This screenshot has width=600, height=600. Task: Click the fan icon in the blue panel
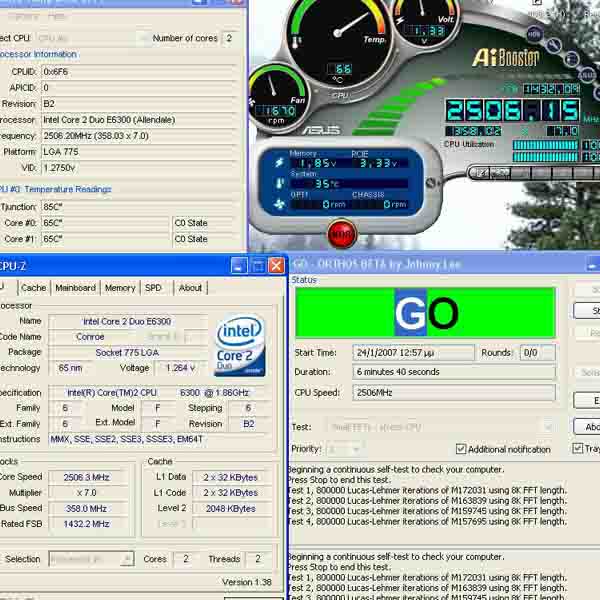coord(279,204)
